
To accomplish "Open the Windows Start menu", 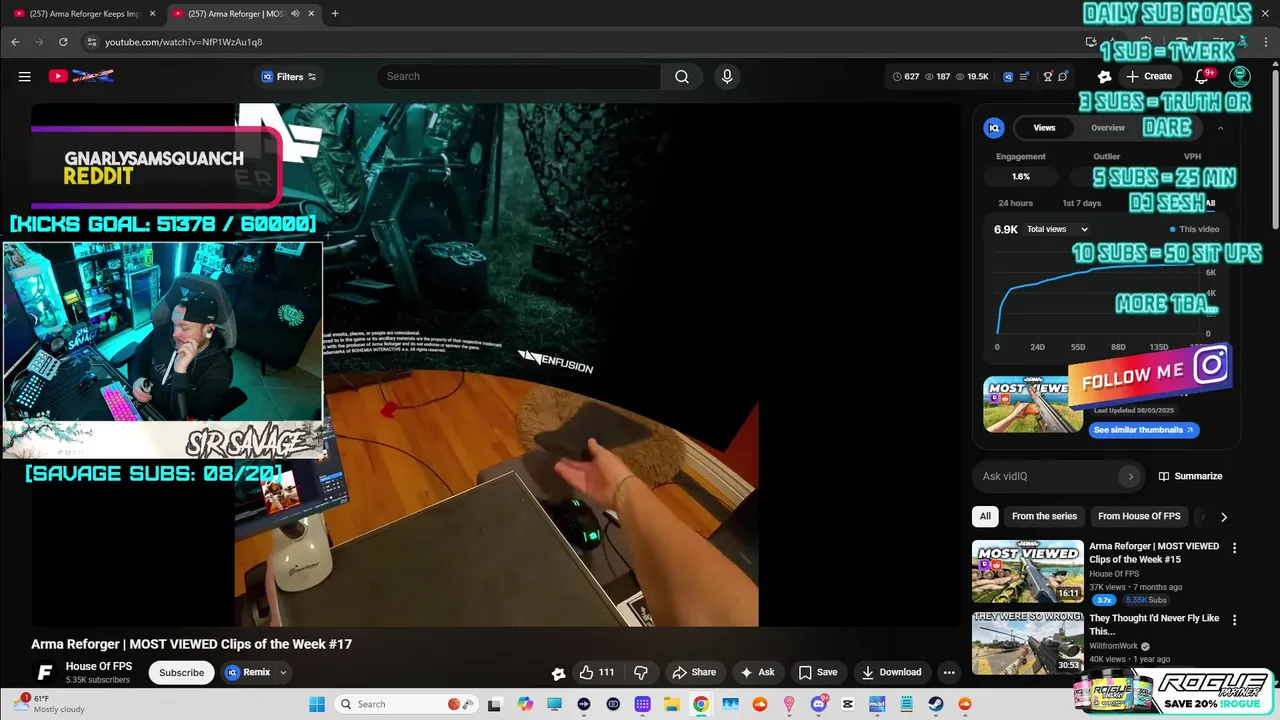I will (317, 704).
